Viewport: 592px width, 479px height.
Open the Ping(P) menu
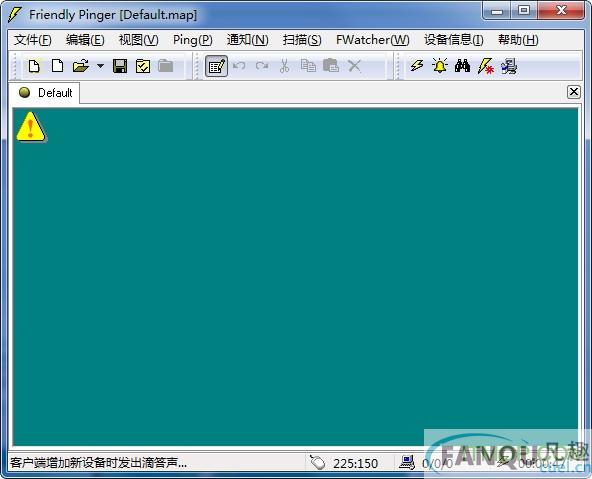[x=193, y=40]
